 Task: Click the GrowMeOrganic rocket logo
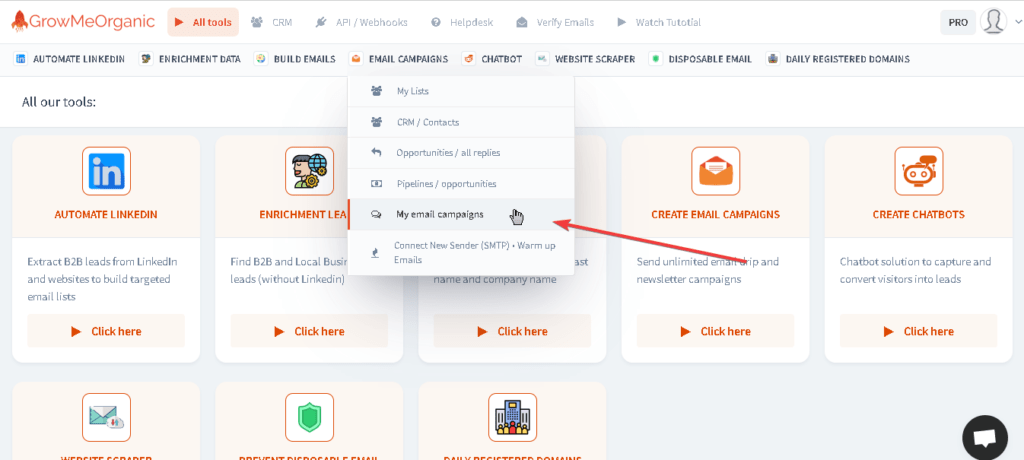click(x=84, y=21)
